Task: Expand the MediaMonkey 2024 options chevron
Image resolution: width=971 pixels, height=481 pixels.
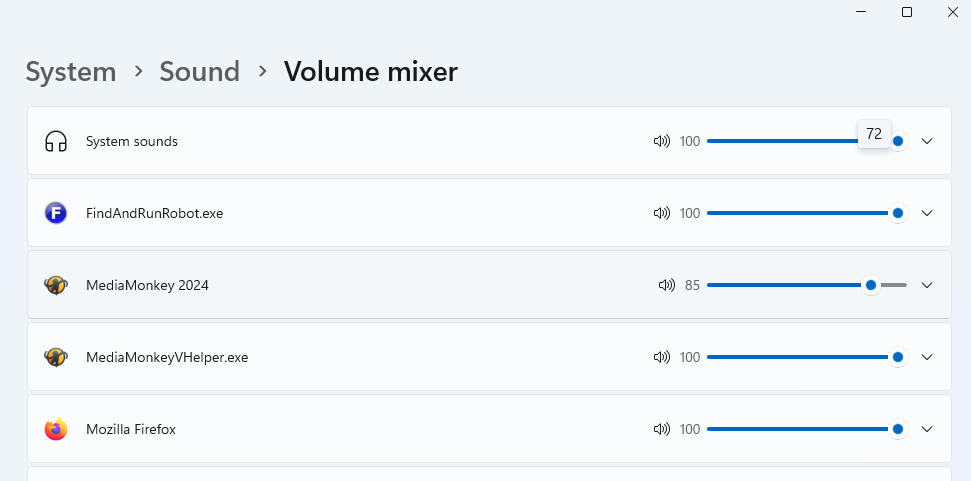Action: tap(927, 285)
